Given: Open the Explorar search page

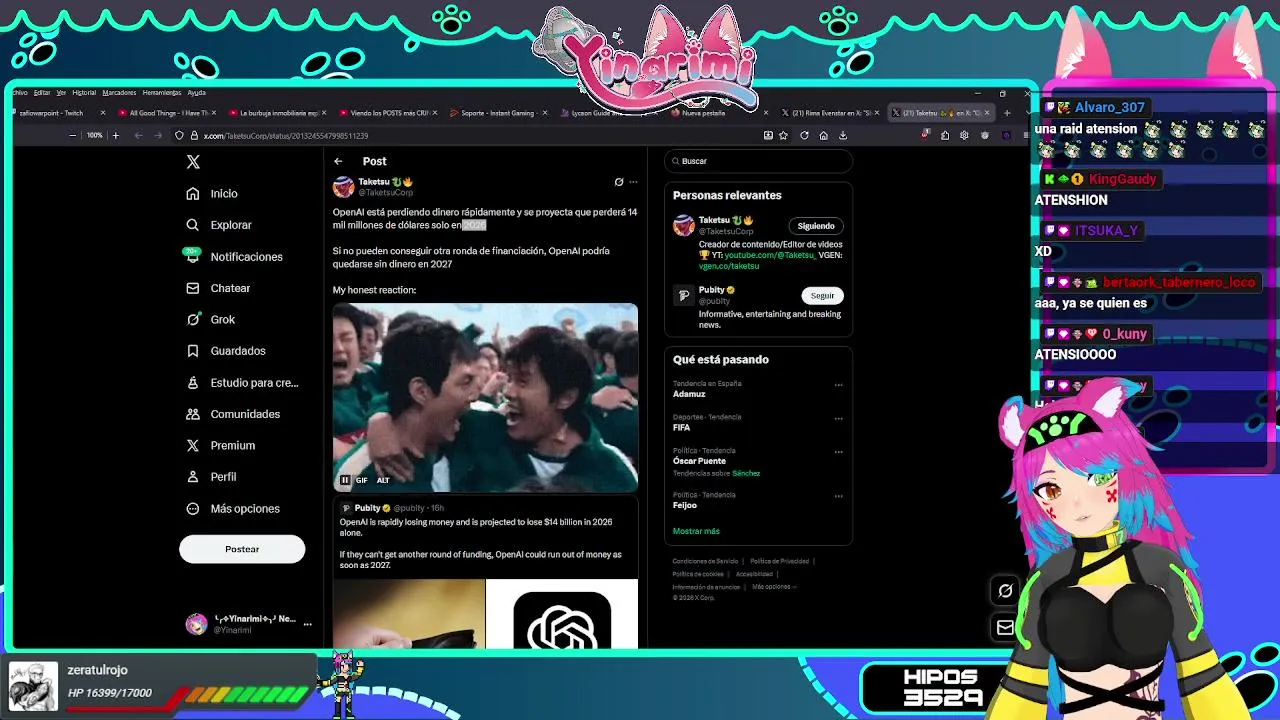Looking at the screenshot, I should pyautogui.click(x=219, y=225).
